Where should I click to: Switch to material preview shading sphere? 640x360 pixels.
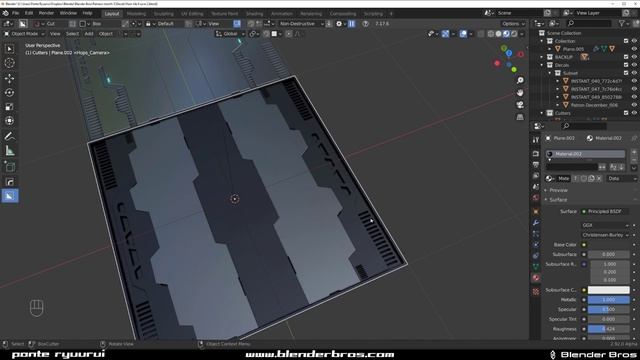click(x=506, y=34)
